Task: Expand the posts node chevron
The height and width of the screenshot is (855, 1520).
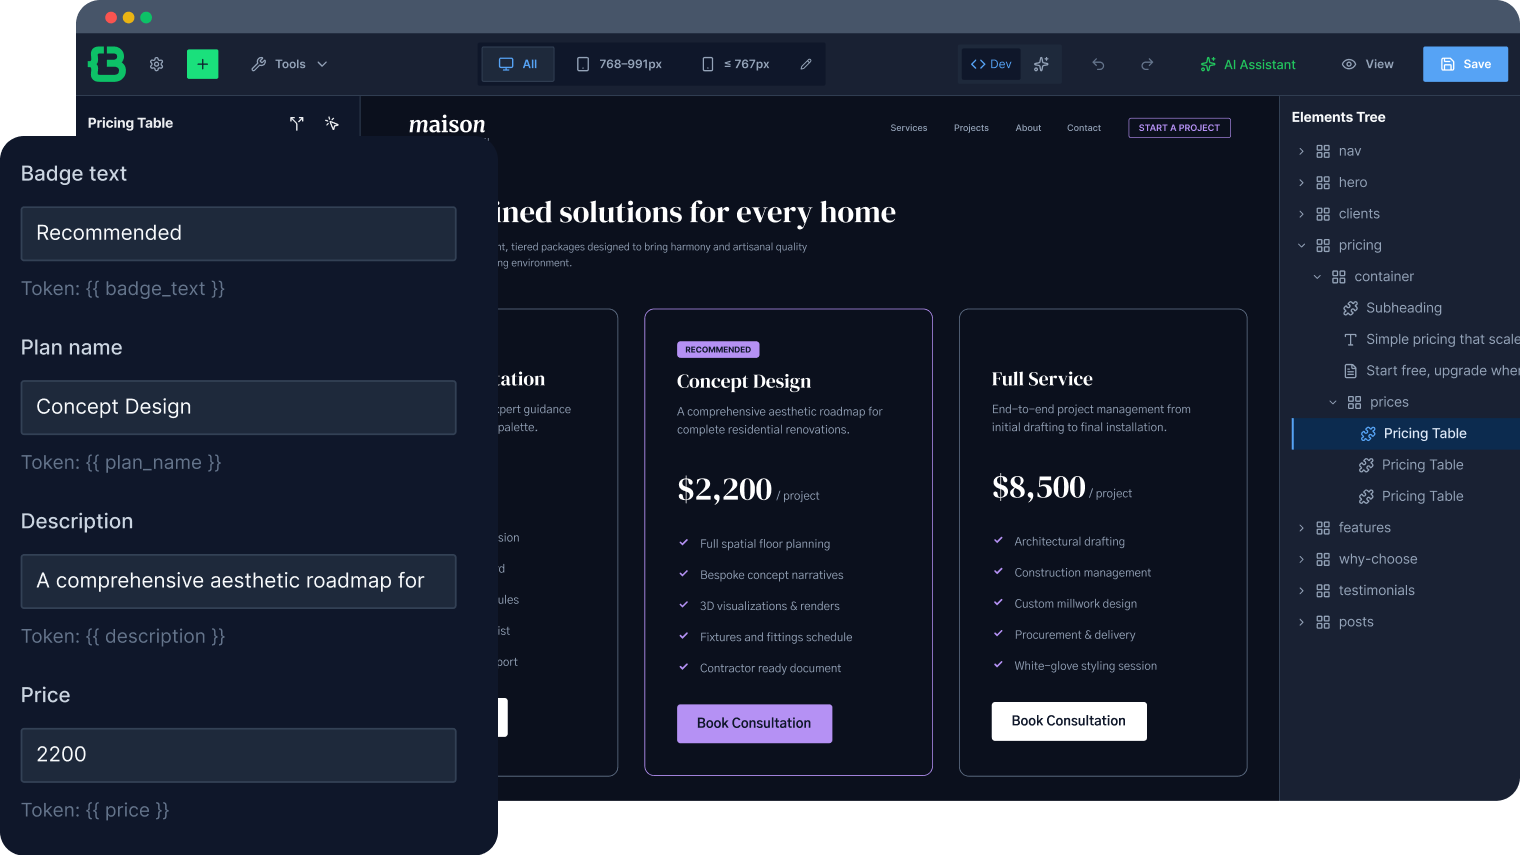Action: tap(1301, 622)
